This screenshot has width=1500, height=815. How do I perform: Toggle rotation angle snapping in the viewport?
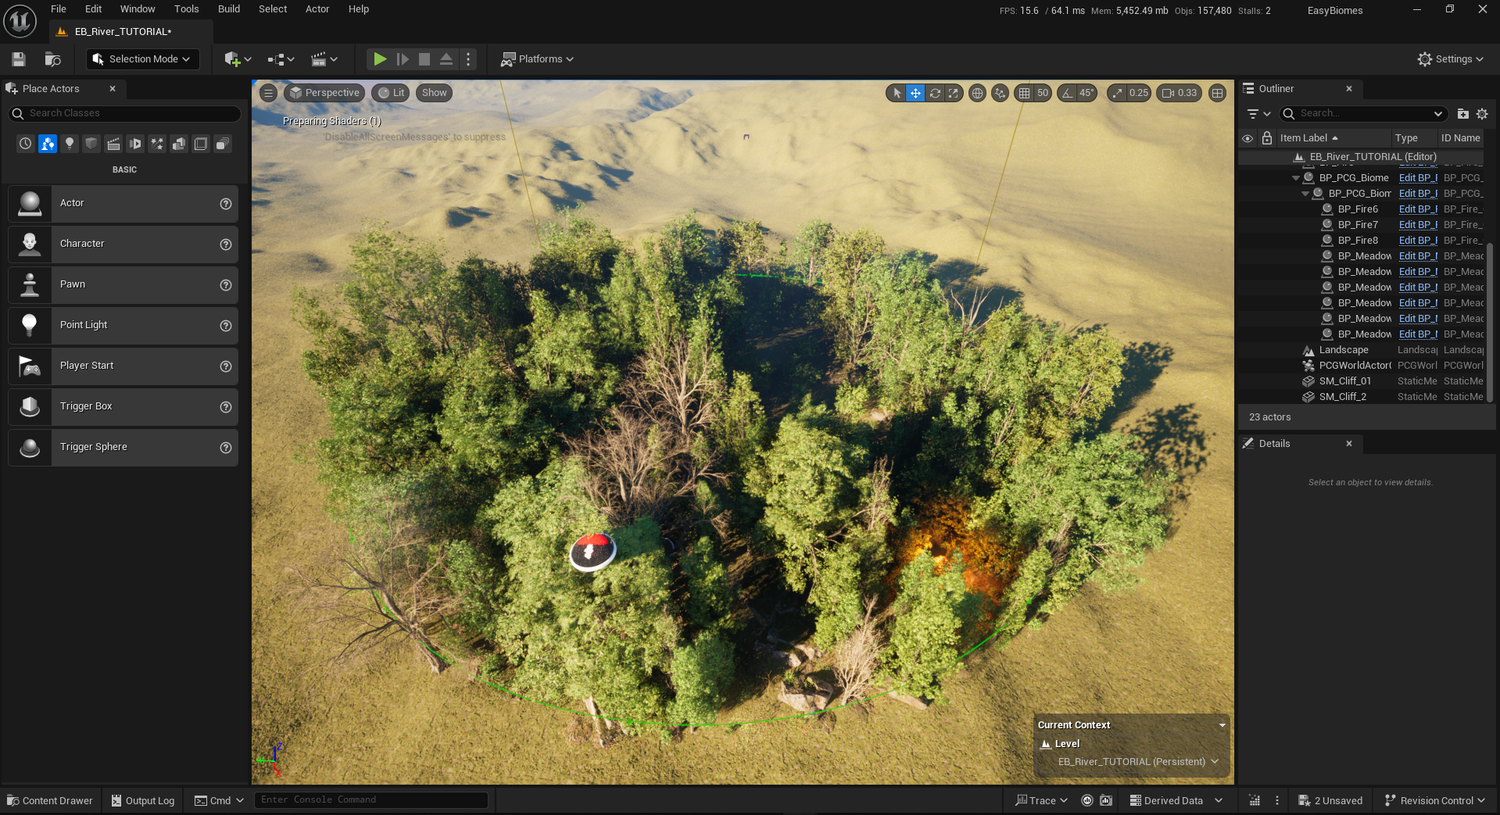coord(1068,92)
